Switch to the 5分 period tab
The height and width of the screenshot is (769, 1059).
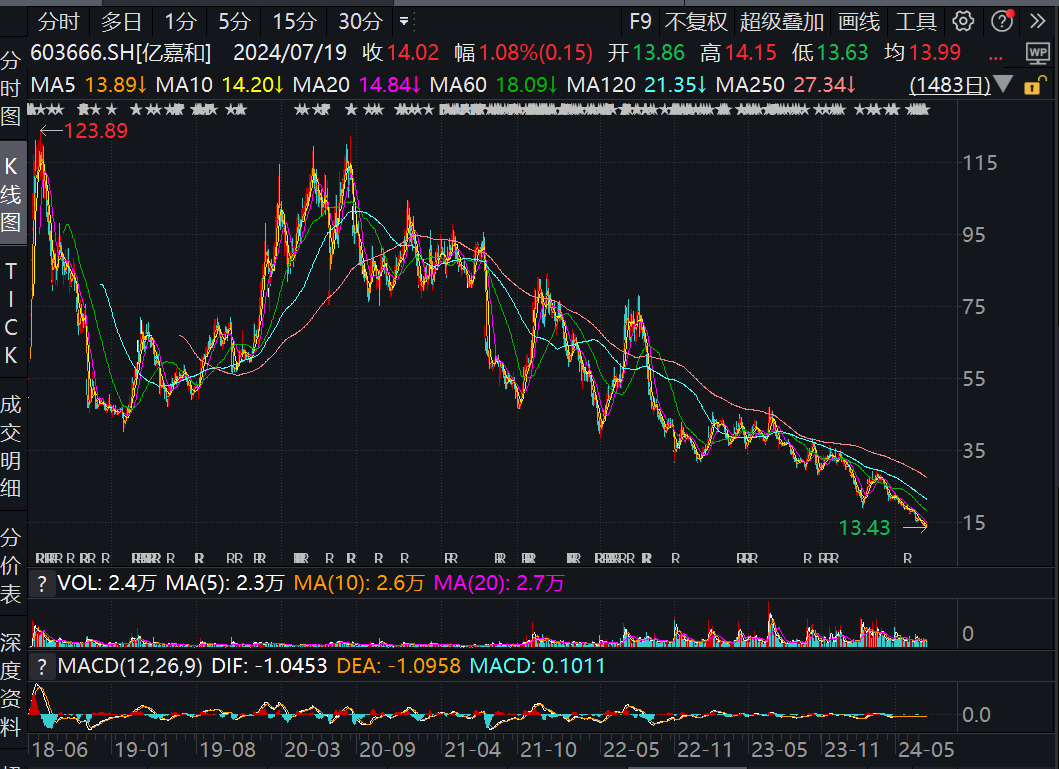point(234,22)
